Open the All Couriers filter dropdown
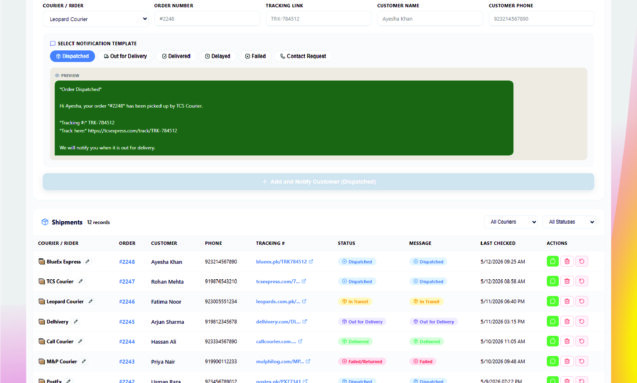 511,222
